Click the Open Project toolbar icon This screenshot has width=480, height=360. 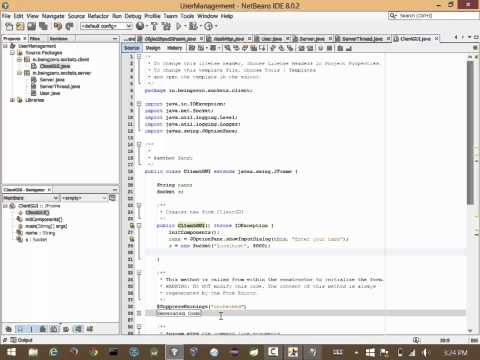pyautogui.click(x=32, y=26)
